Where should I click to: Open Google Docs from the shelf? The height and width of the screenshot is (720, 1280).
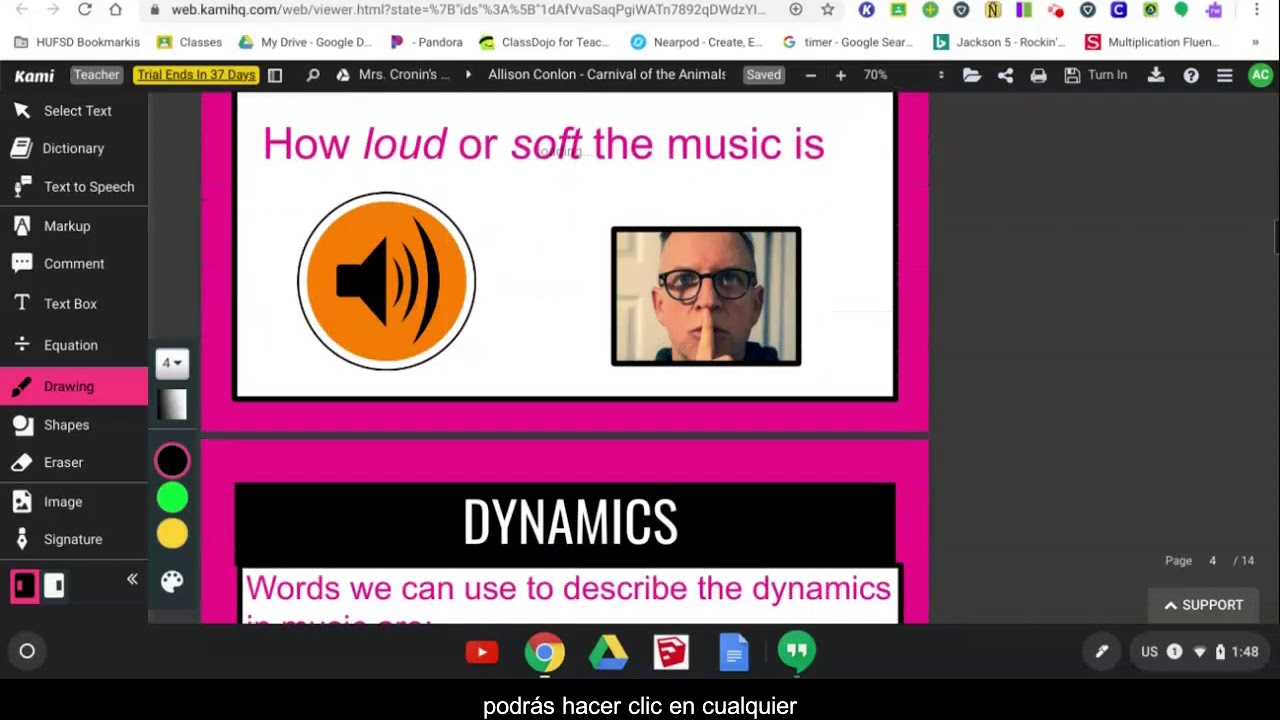(x=734, y=653)
